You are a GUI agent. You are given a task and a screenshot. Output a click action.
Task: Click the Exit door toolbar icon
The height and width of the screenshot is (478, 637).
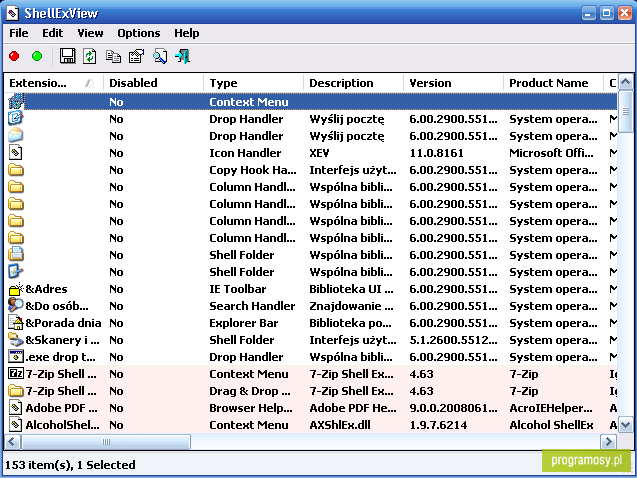coord(182,56)
